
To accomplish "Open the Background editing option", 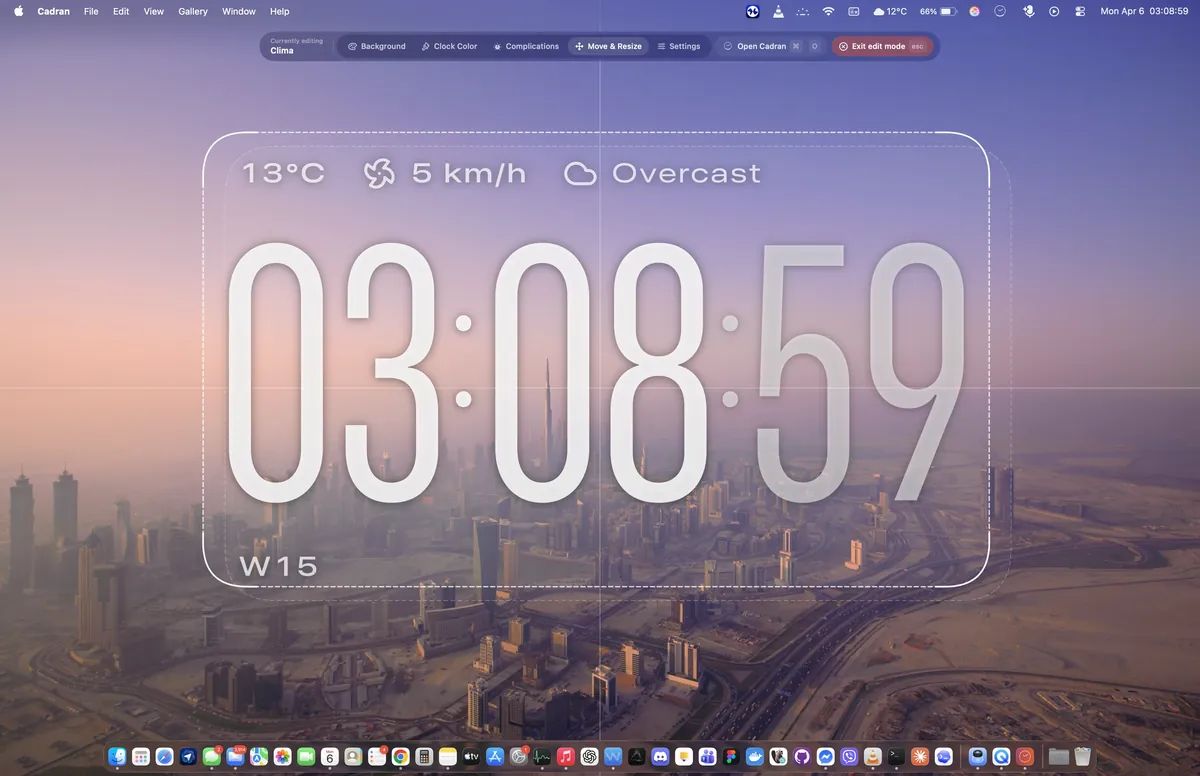I will click(x=376, y=46).
